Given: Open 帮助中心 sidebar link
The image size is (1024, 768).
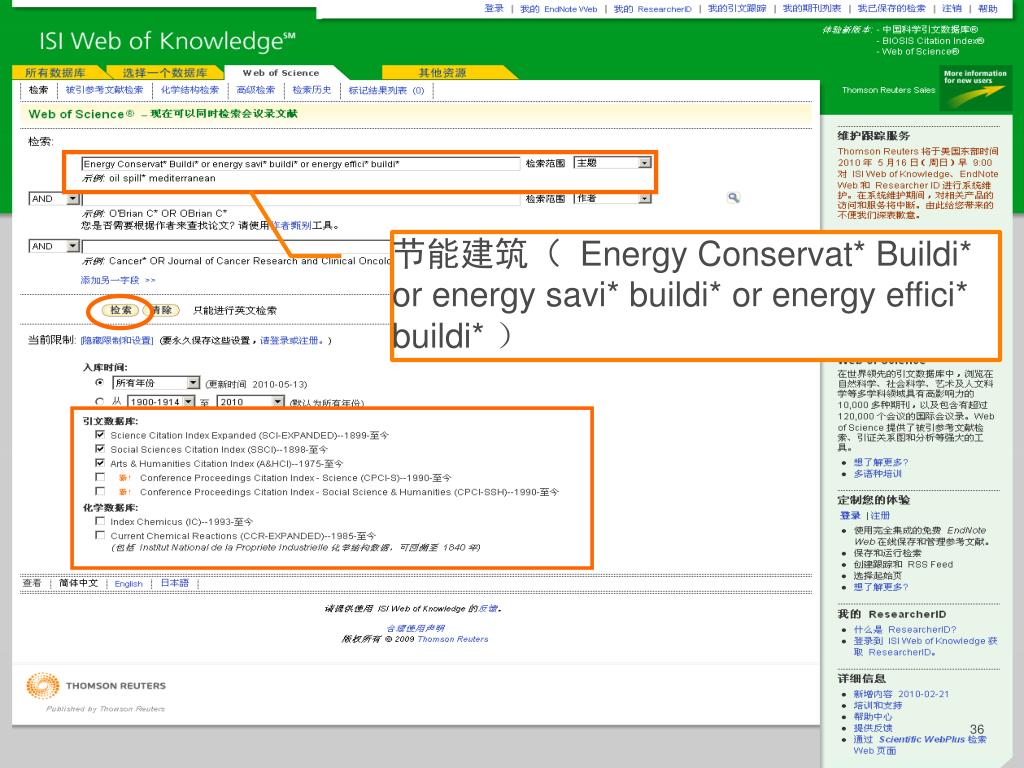Looking at the screenshot, I should point(872,716).
